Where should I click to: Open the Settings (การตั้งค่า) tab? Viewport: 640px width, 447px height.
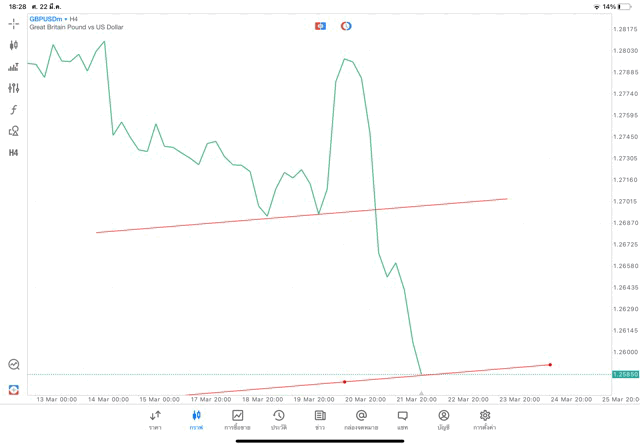[x=485, y=419]
